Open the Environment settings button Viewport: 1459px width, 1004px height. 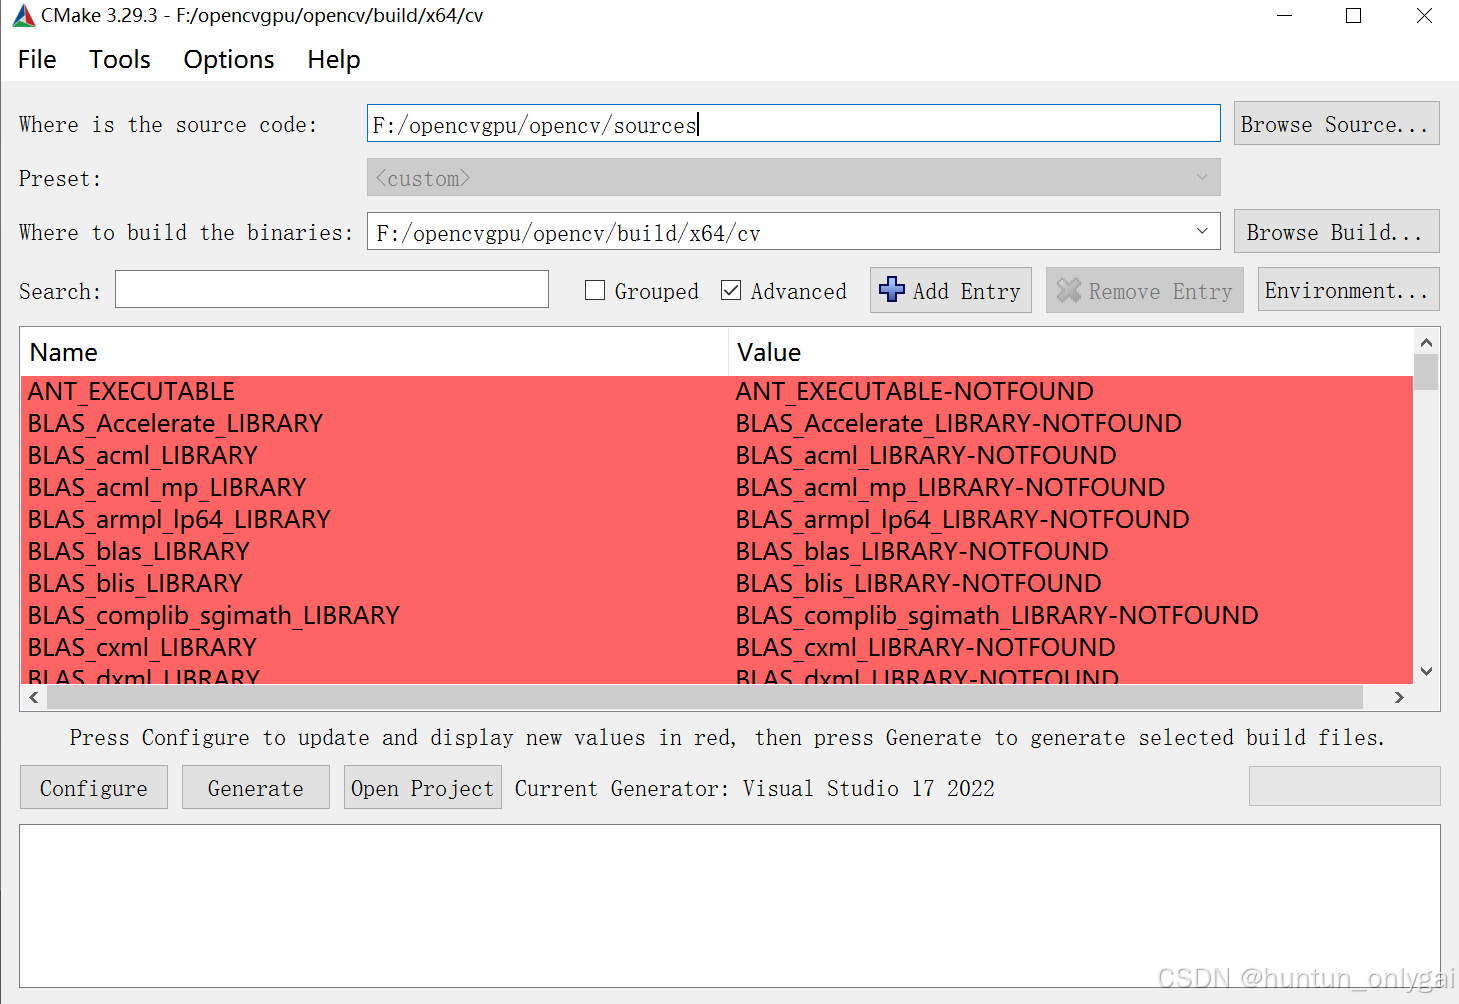[x=1348, y=290]
